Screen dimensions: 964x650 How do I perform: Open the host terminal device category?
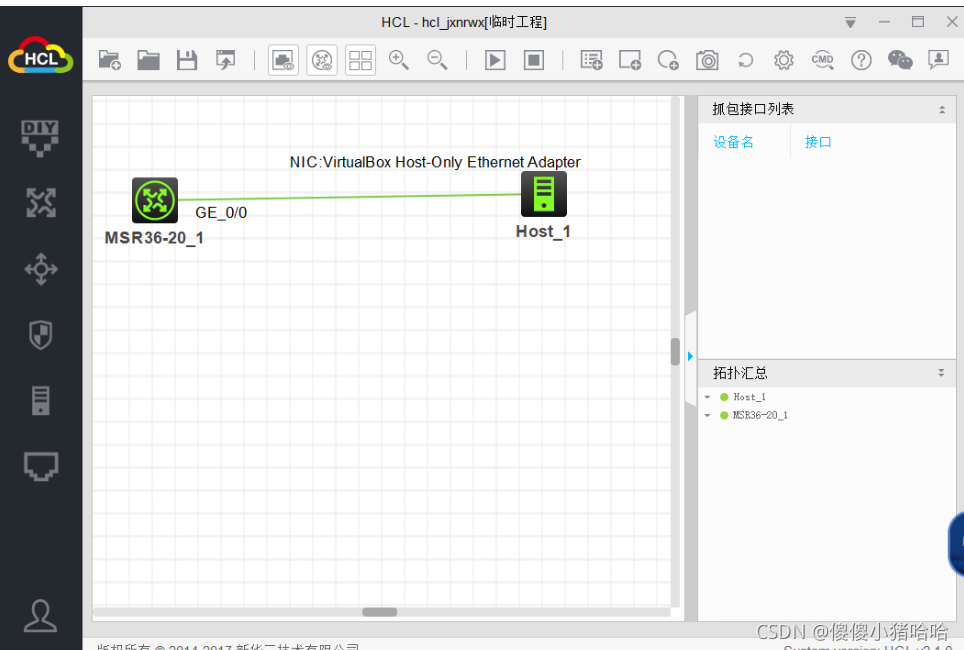41,400
